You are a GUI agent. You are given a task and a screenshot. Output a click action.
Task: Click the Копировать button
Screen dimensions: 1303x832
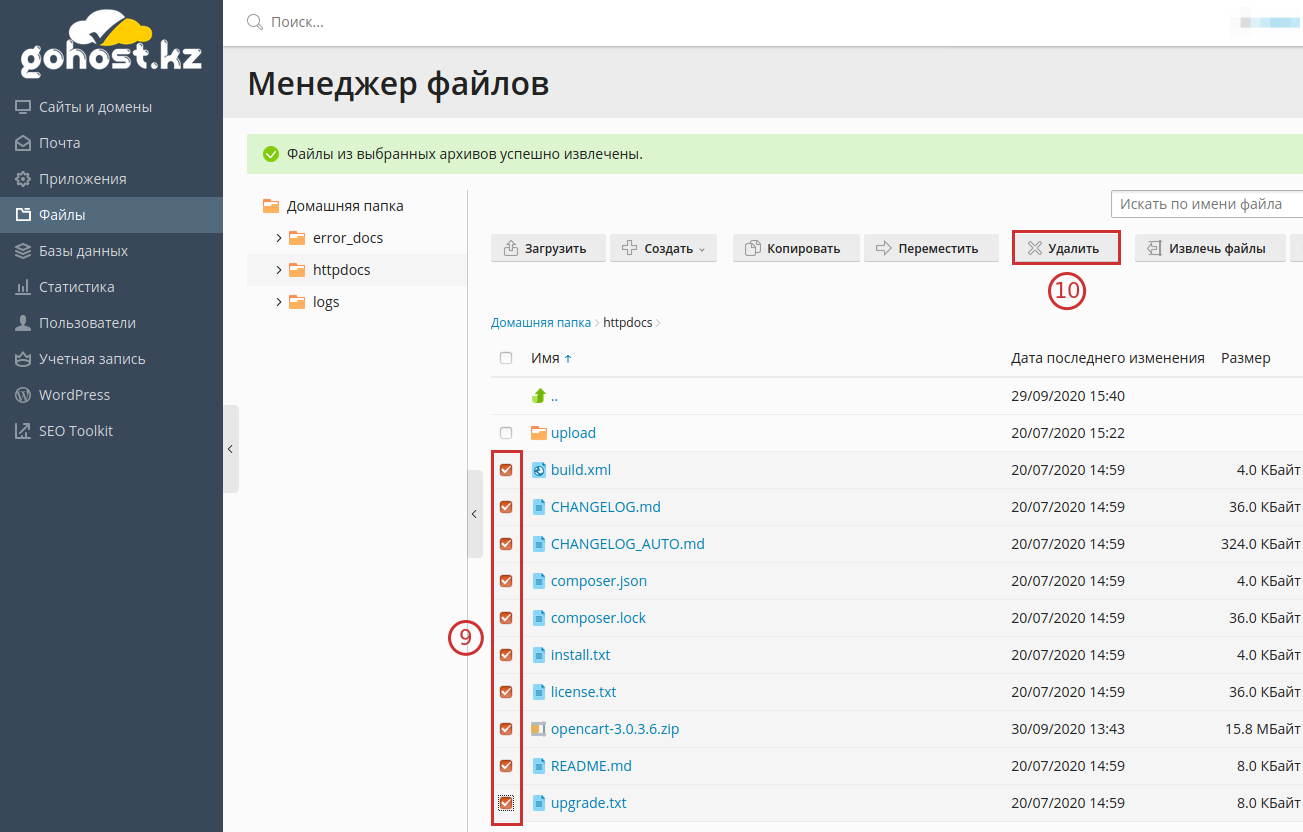pos(797,248)
